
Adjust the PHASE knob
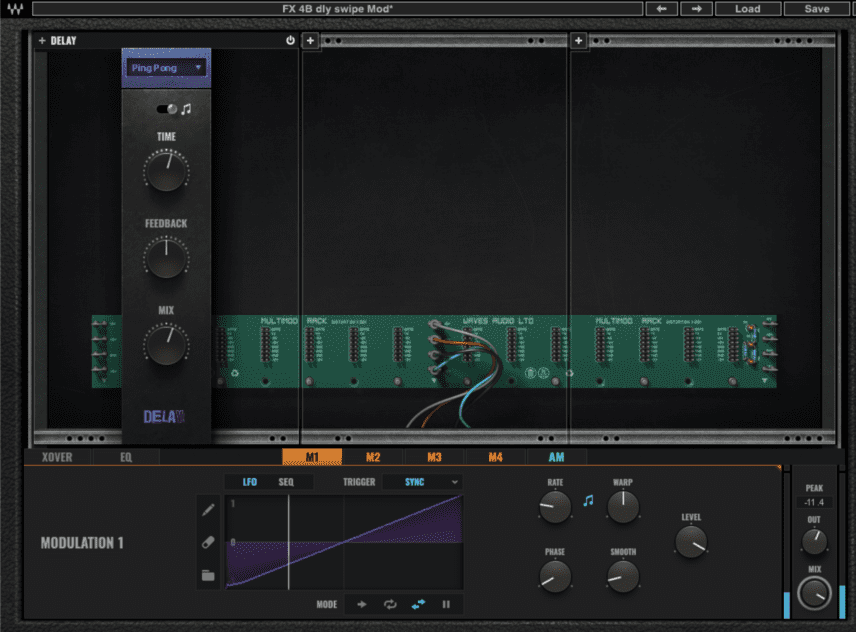(555, 576)
